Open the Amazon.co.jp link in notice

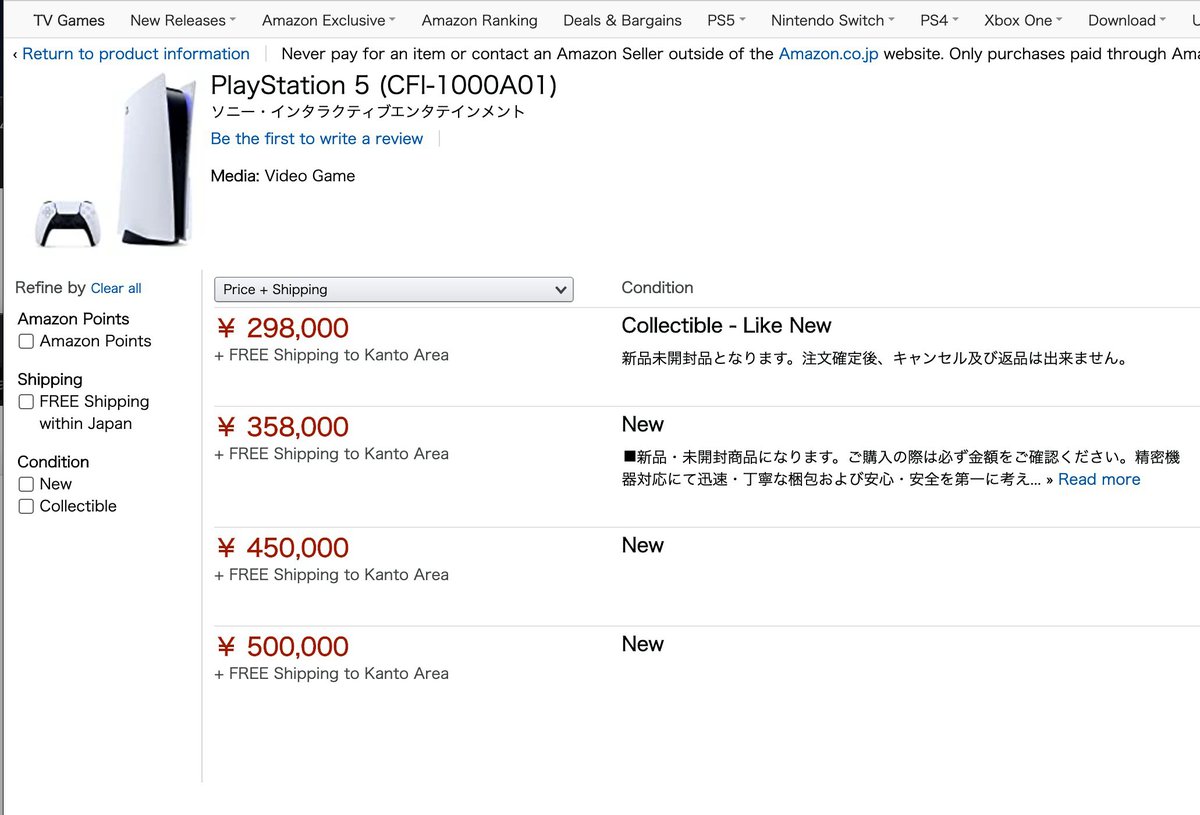click(828, 54)
